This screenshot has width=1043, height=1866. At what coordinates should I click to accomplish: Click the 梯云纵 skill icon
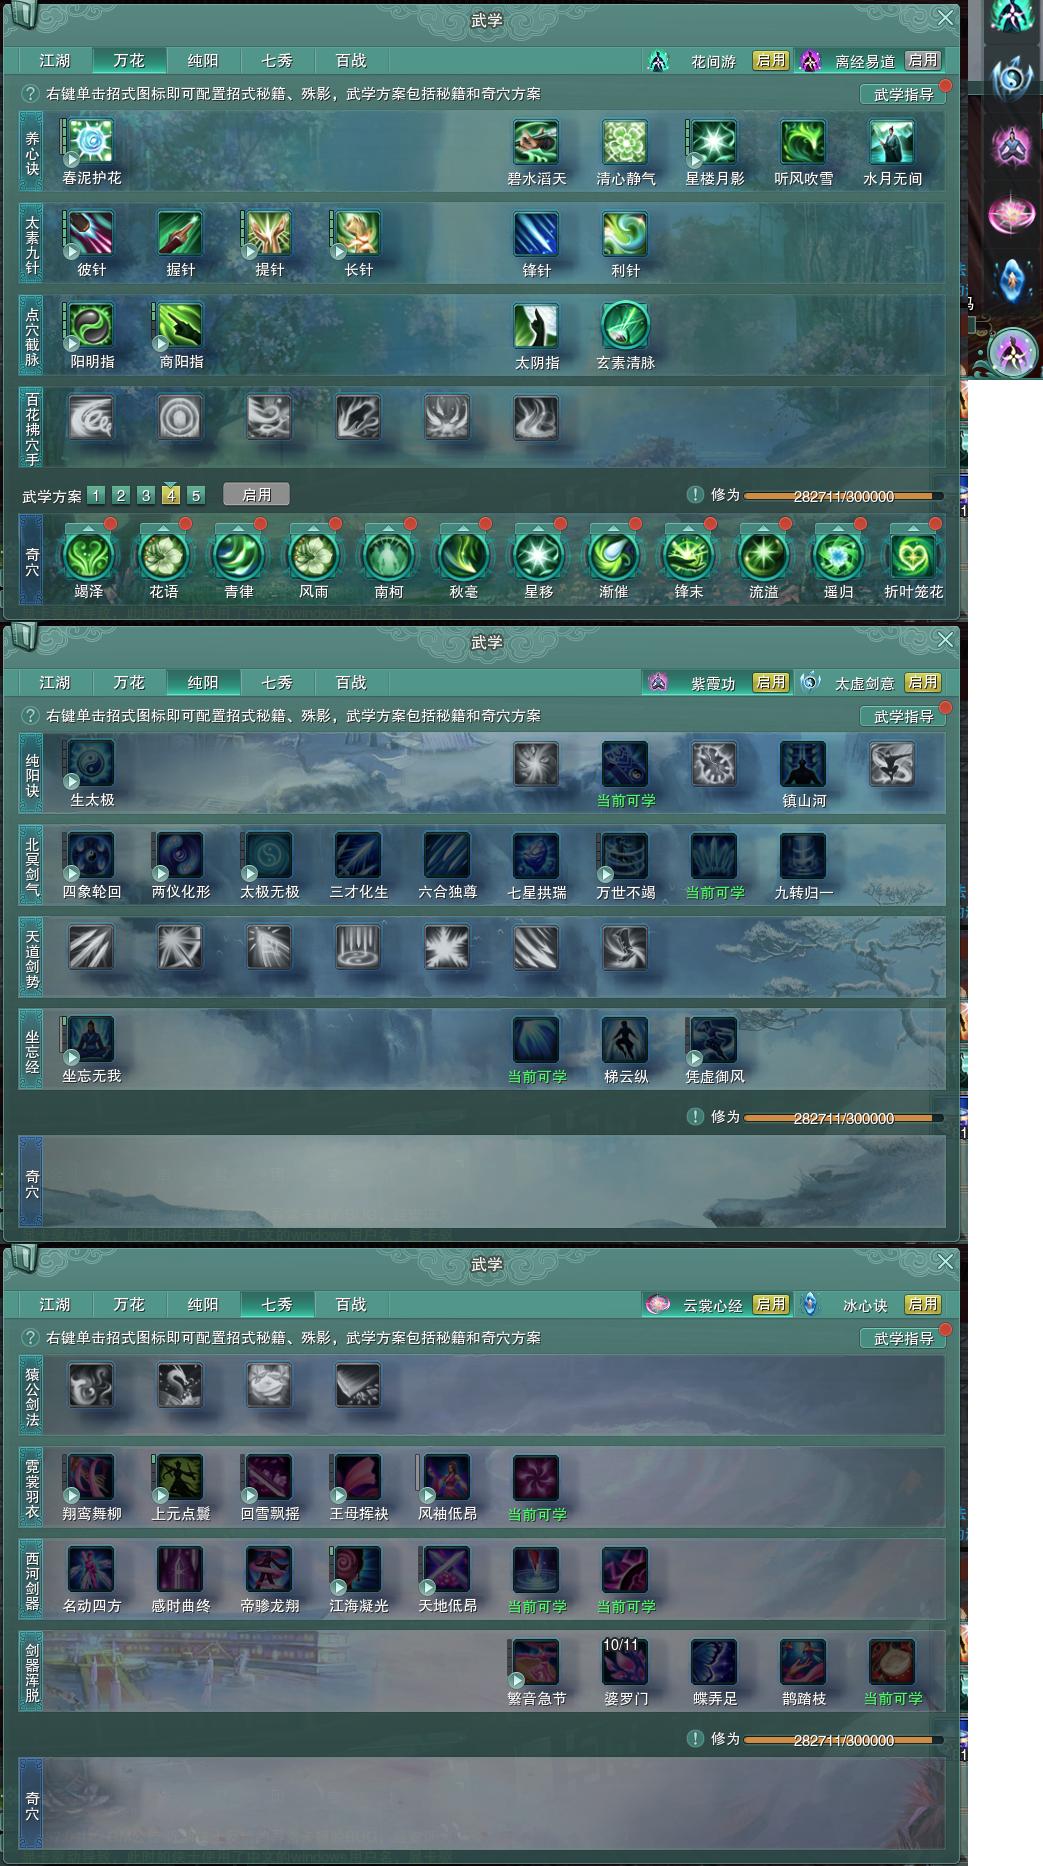coord(625,1041)
